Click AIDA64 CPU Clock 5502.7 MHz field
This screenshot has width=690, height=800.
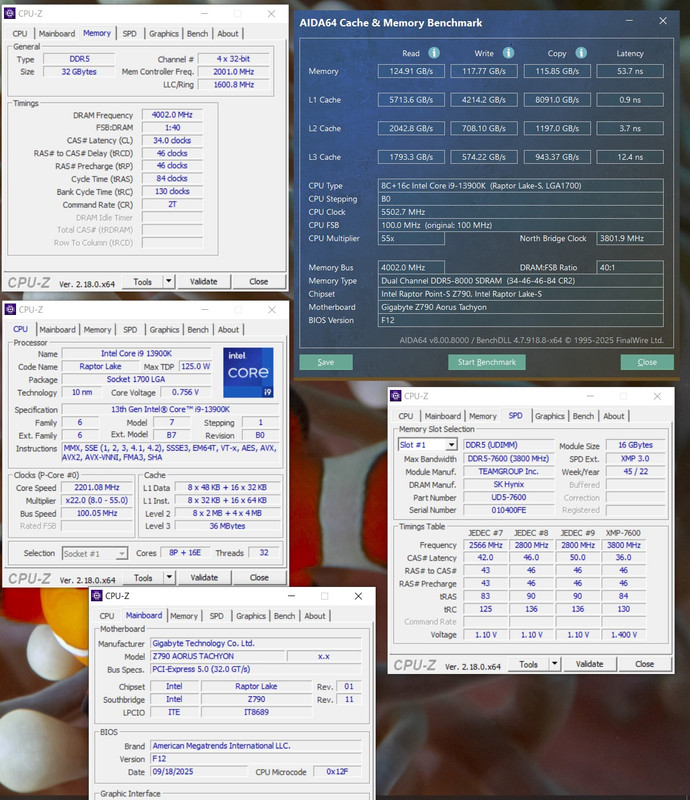point(521,212)
